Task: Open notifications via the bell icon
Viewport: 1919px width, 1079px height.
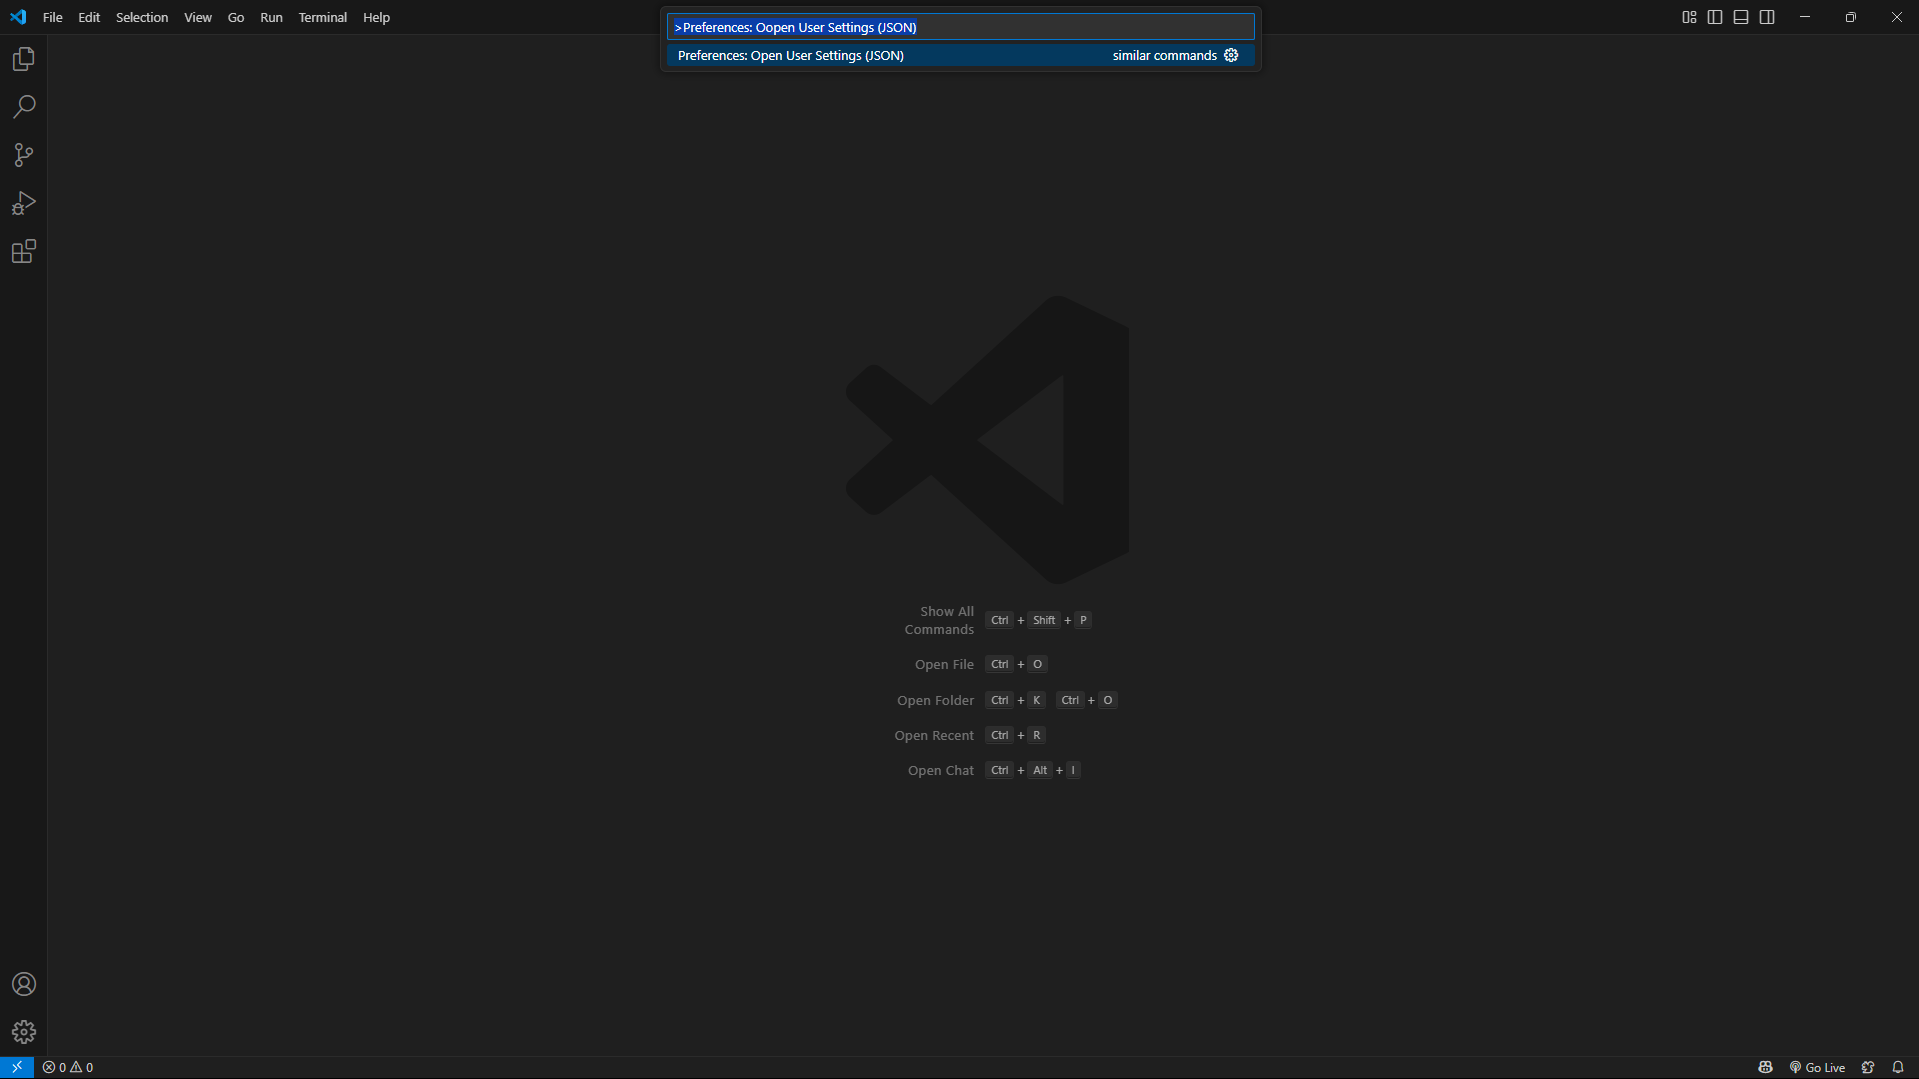Action: click(x=1899, y=1067)
